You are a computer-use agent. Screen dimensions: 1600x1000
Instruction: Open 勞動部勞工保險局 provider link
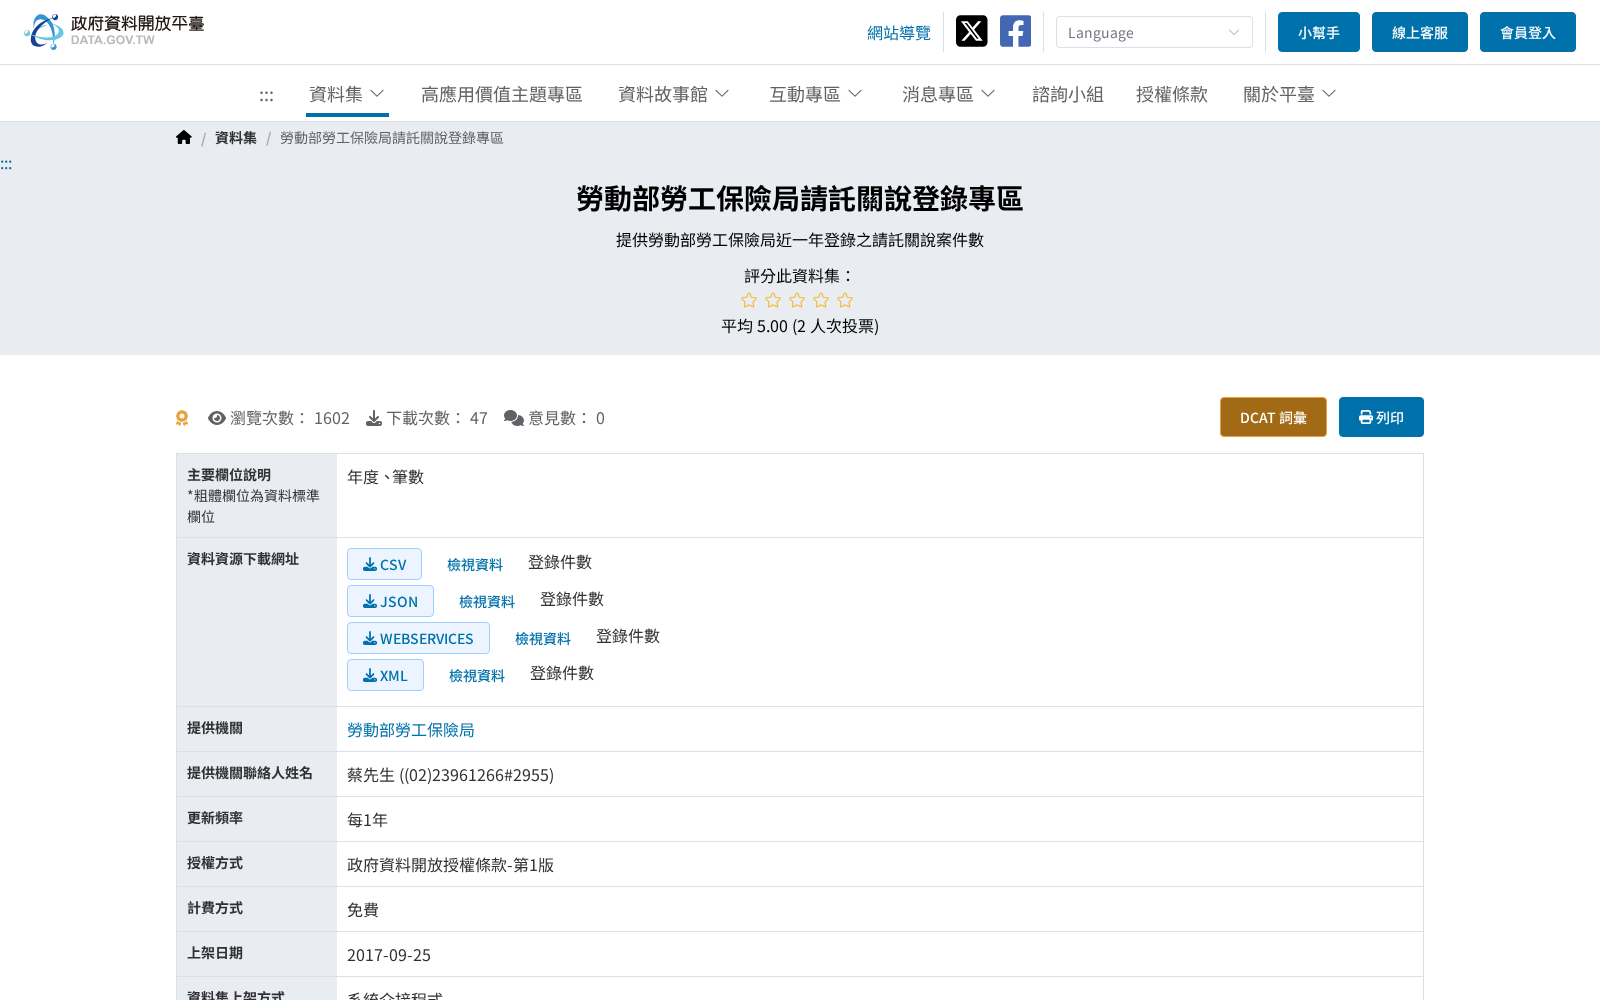click(411, 730)
